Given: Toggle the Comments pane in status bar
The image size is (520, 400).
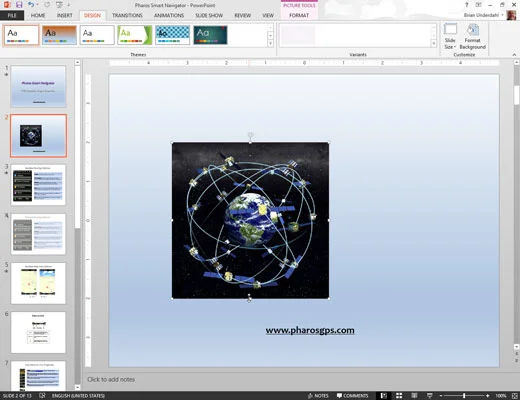Looking at the screenshot, I should pos(352,396).
